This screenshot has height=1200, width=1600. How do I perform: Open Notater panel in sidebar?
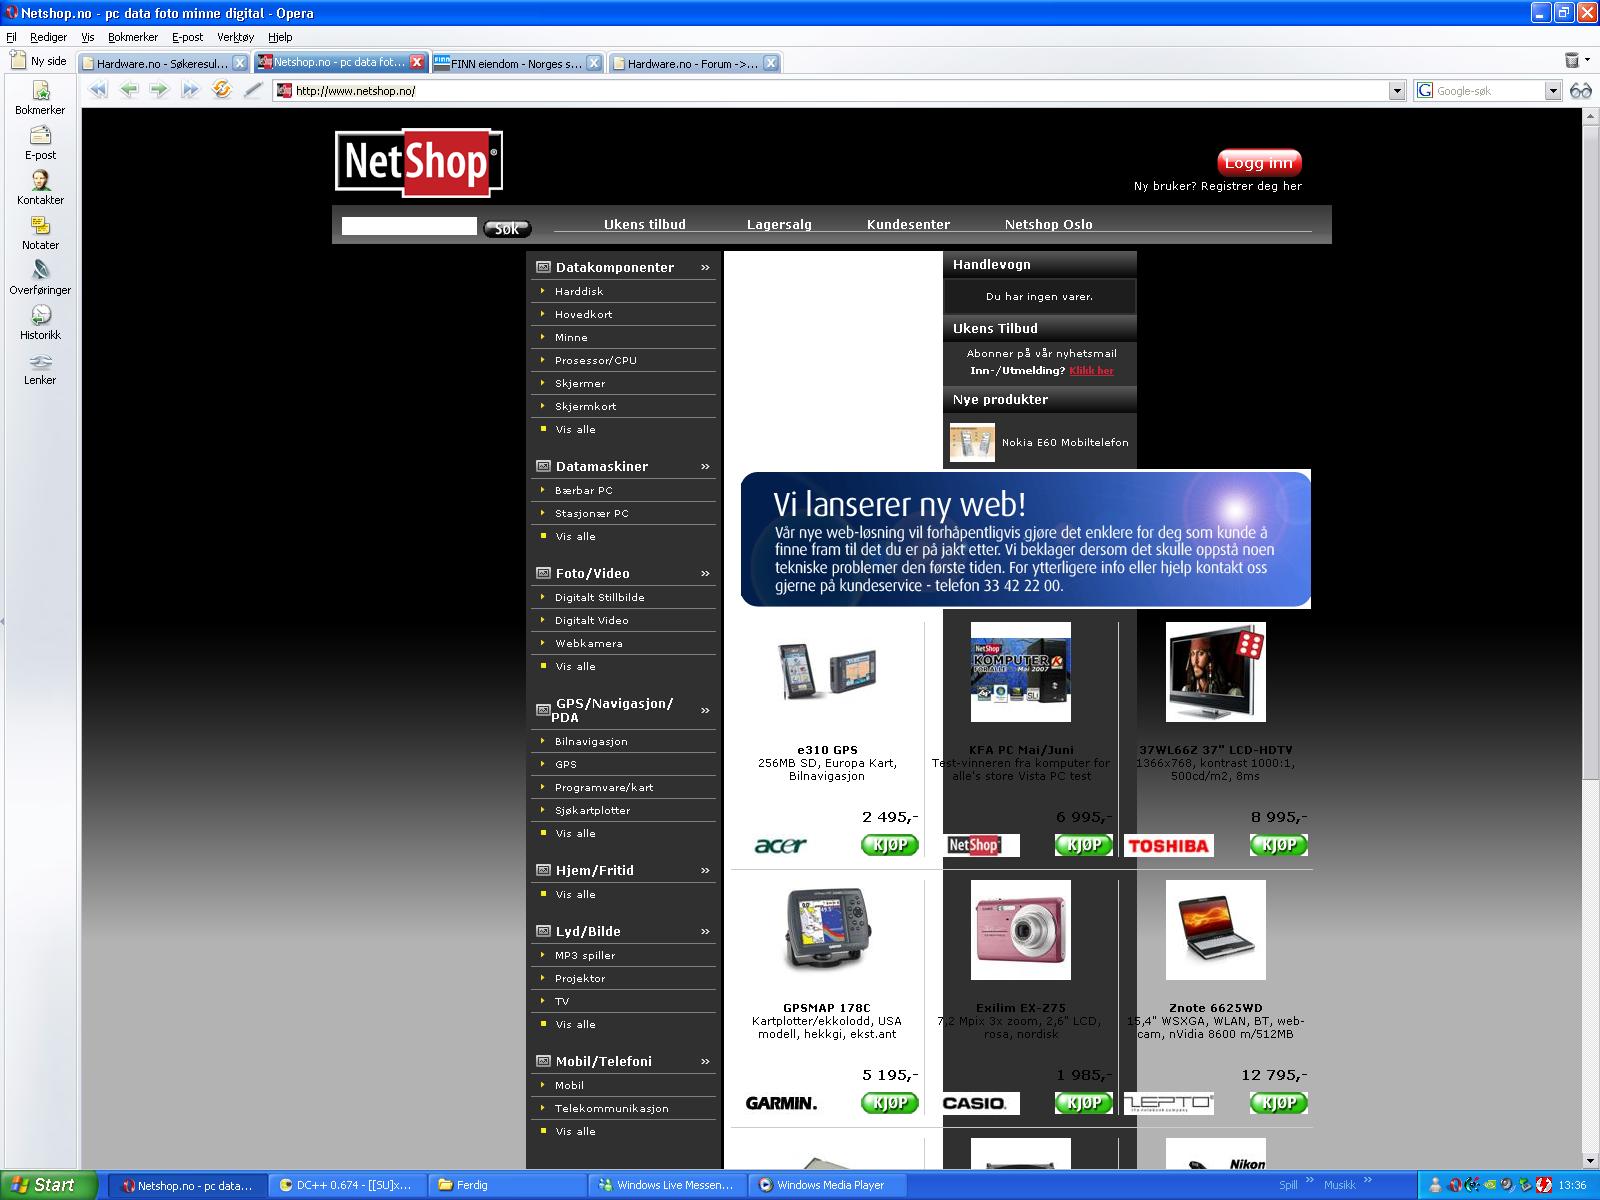click(x=40, y=233)
